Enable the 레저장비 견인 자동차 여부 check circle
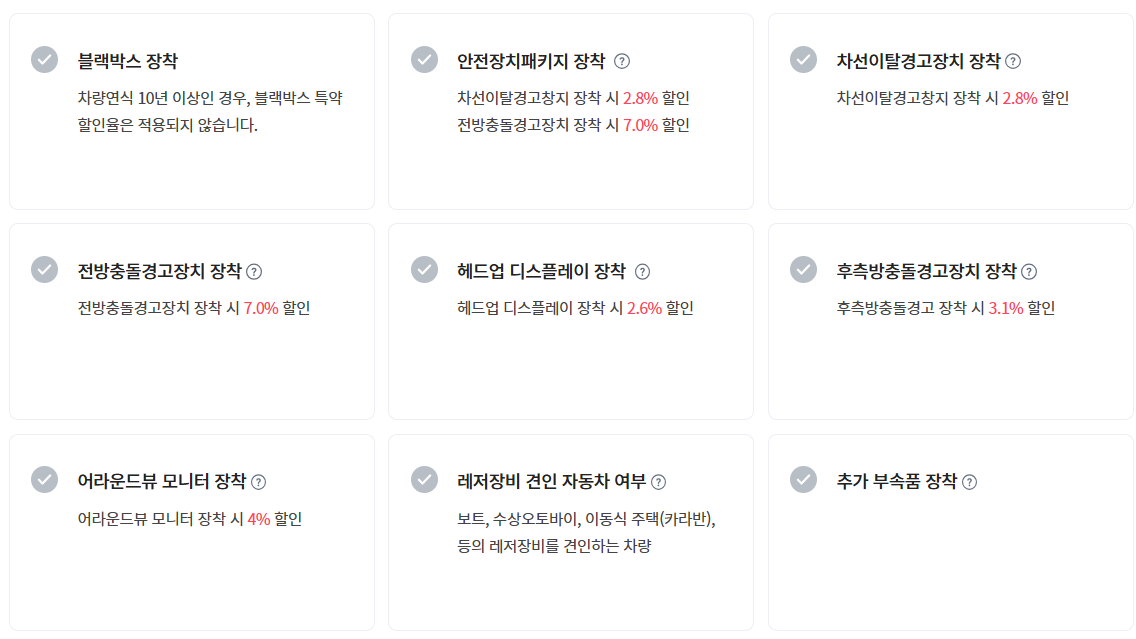This screenshot has height=639, width=1136. coord(424,480)
